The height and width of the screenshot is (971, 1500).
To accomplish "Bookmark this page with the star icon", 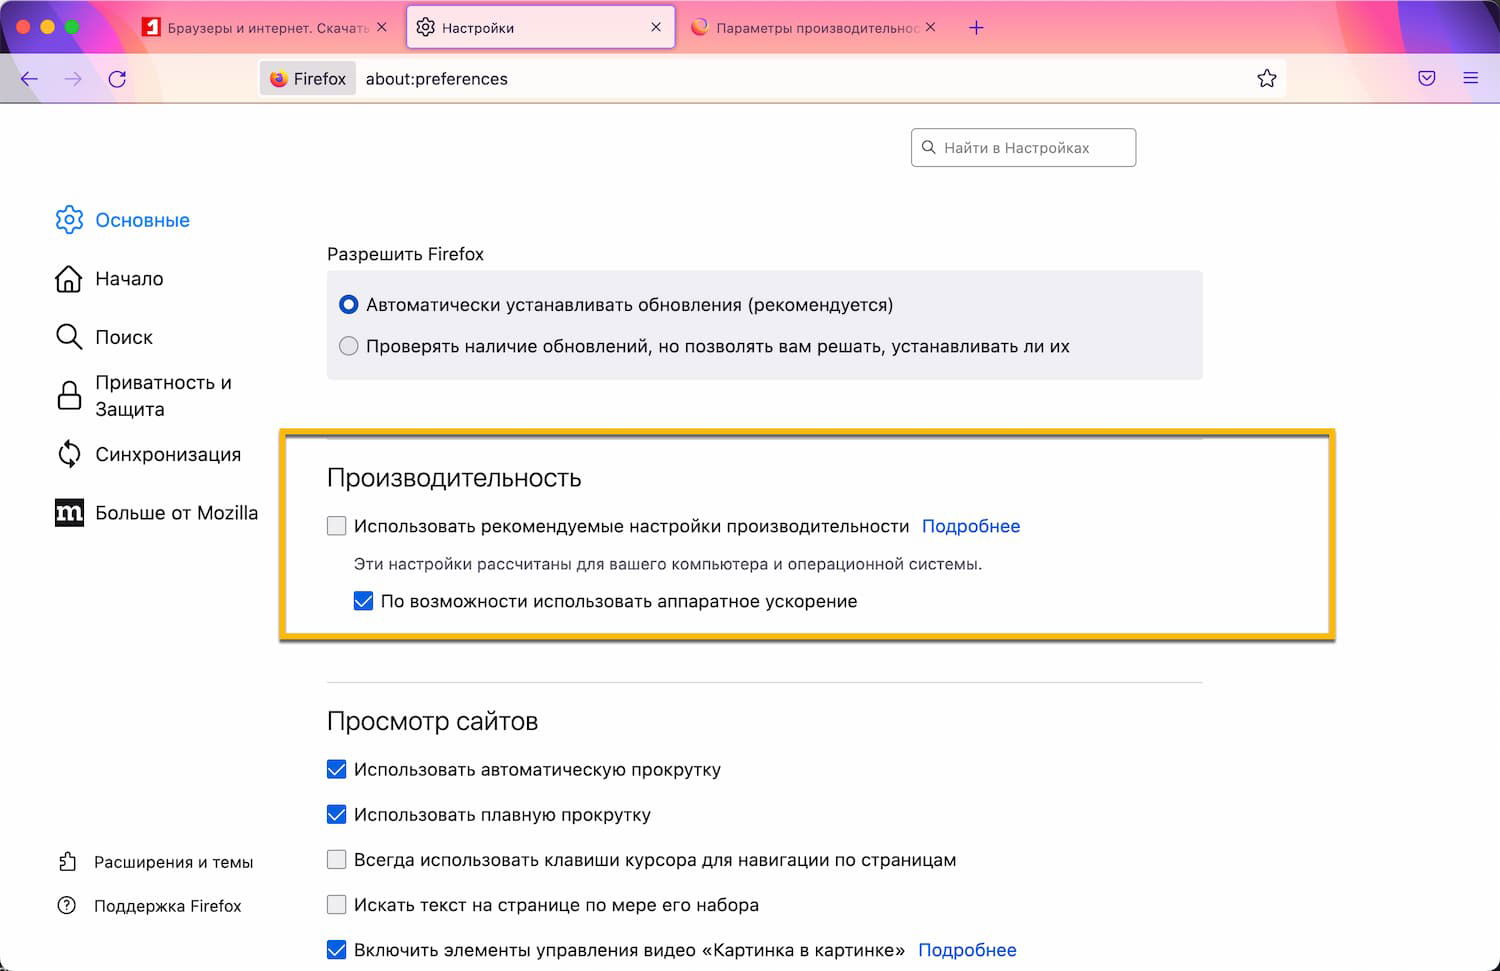I will pyautogui.click(x=1266, y=79).
